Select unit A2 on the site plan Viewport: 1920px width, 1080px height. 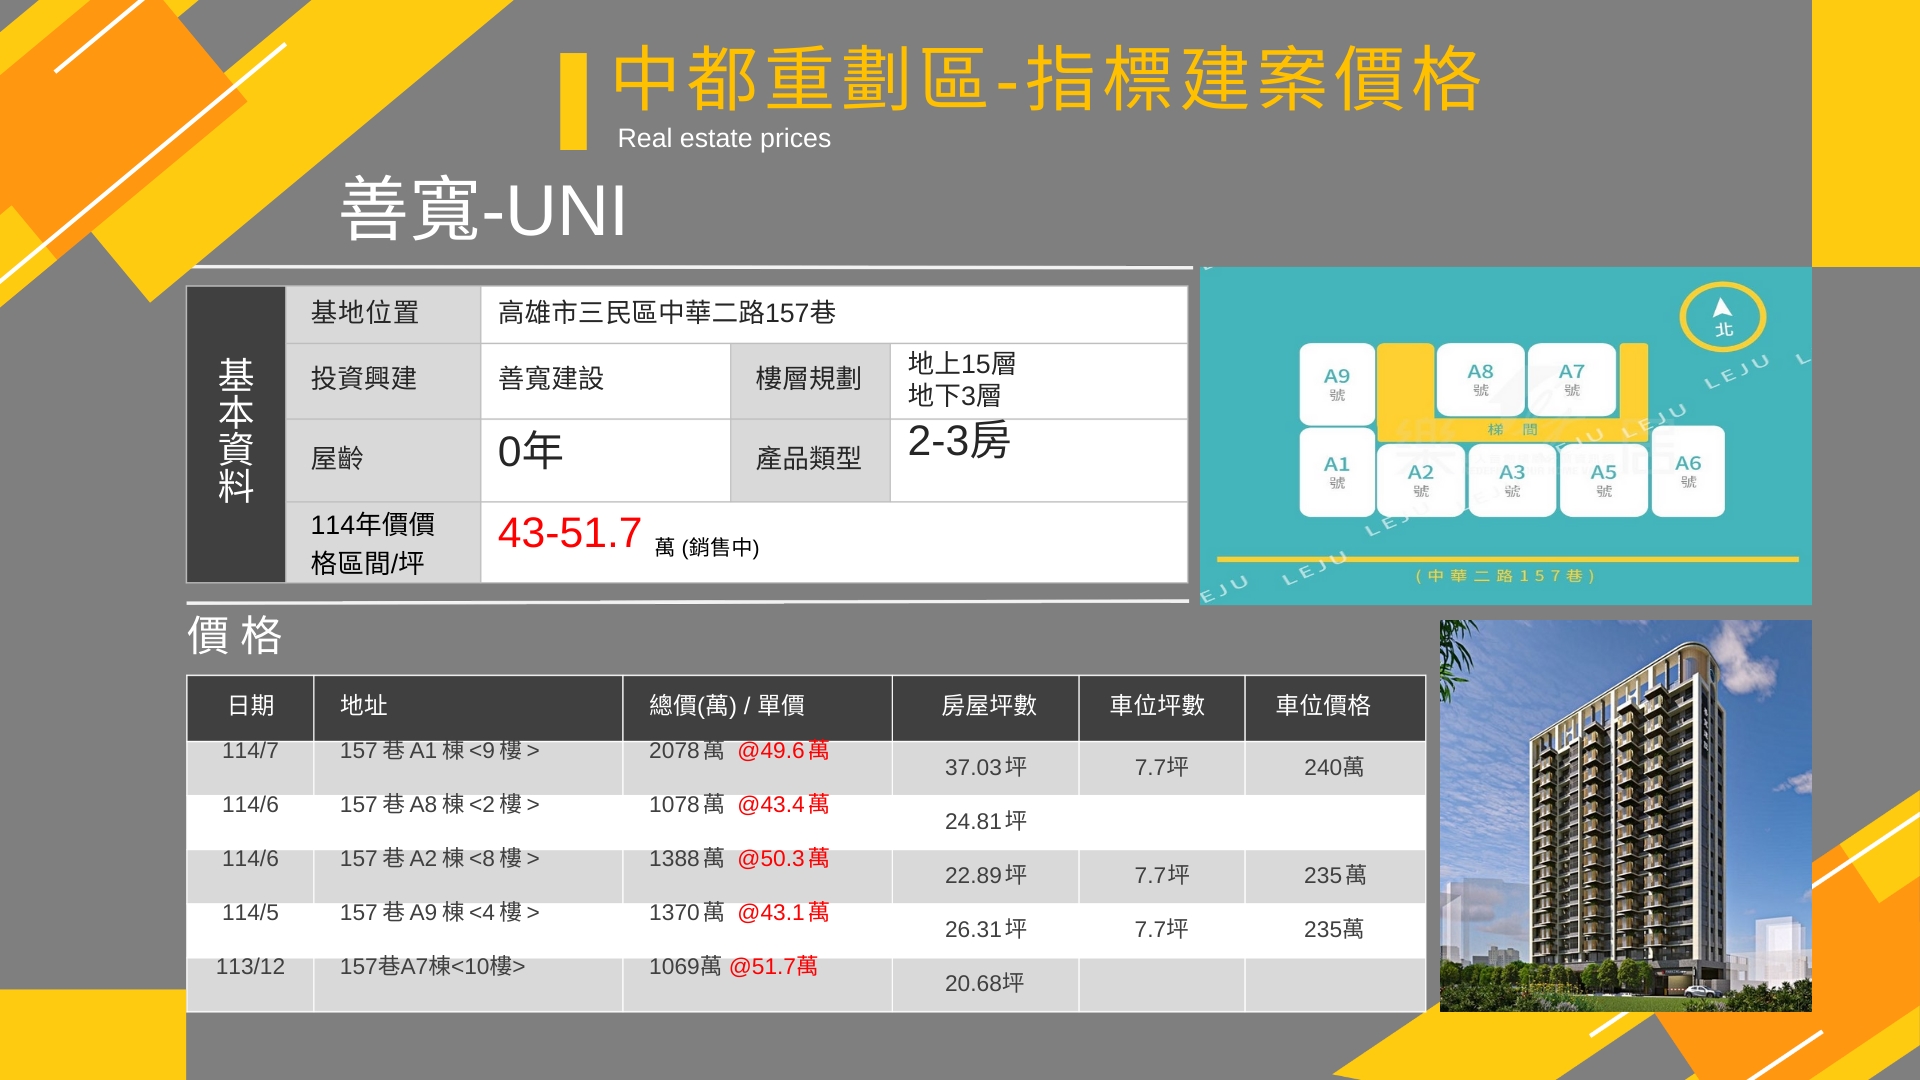pyautogui.click(x=1420, y=480)
